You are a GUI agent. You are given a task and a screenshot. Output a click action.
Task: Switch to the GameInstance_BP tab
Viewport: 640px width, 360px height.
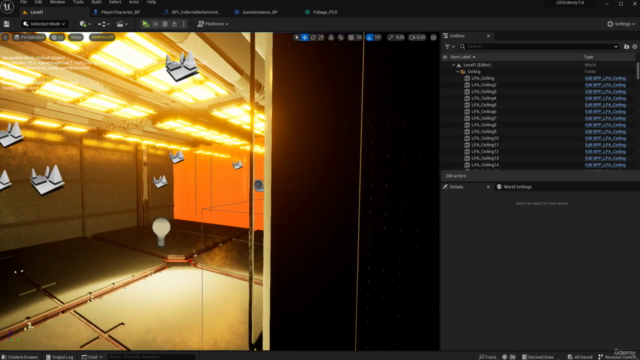point(260,12)
